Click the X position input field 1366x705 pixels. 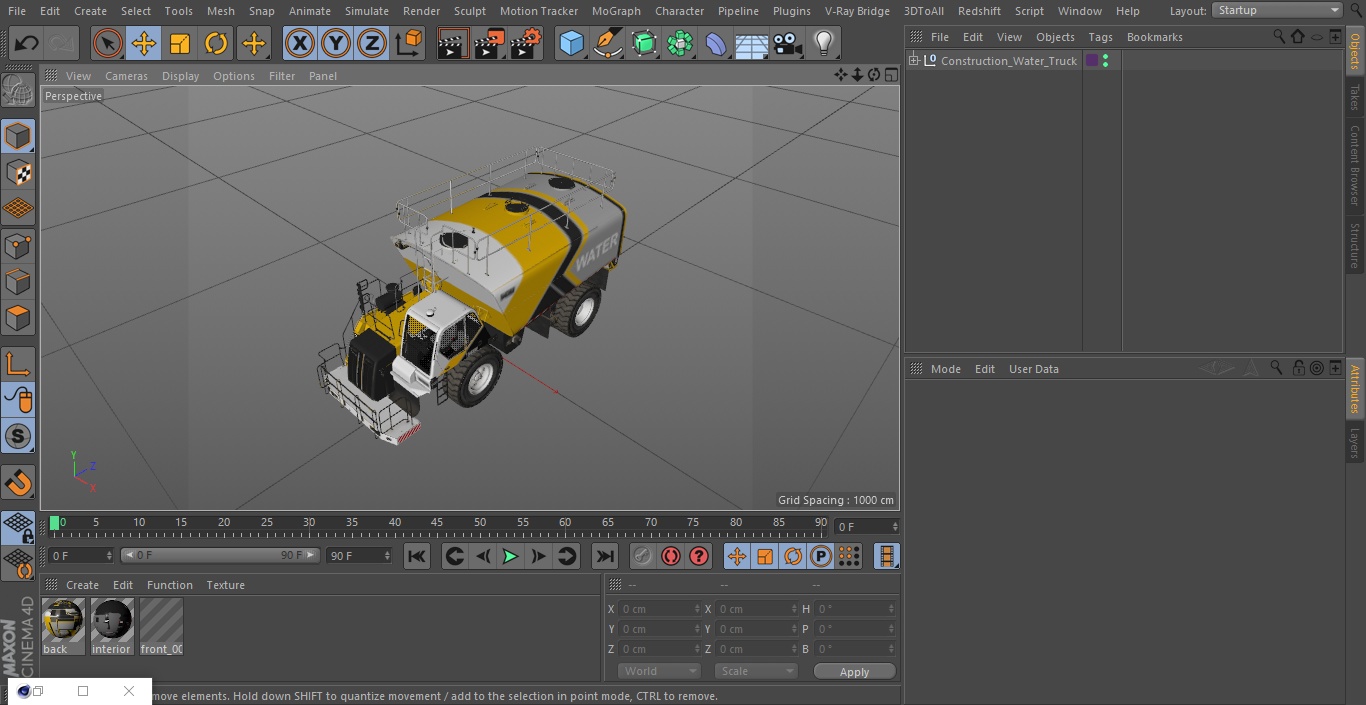pyautogui.click(x=660, y=609)
